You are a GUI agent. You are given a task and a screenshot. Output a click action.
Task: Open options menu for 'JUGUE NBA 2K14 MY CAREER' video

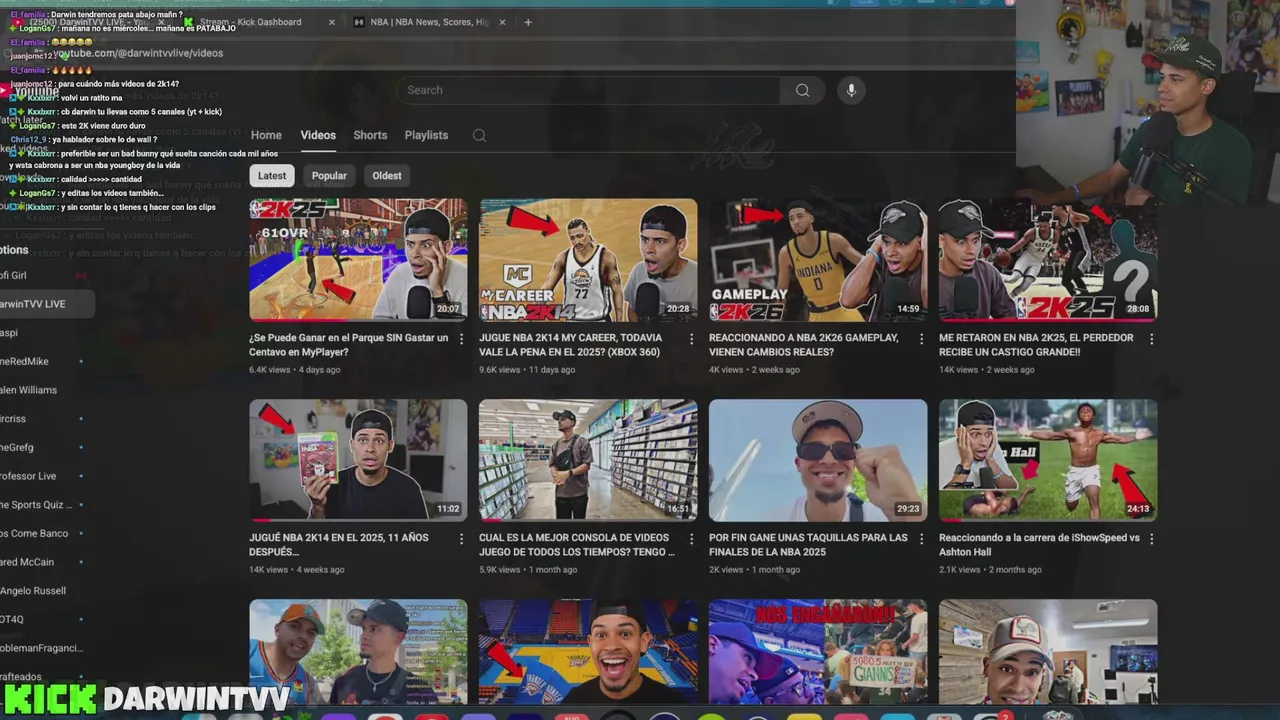(691, 339)
